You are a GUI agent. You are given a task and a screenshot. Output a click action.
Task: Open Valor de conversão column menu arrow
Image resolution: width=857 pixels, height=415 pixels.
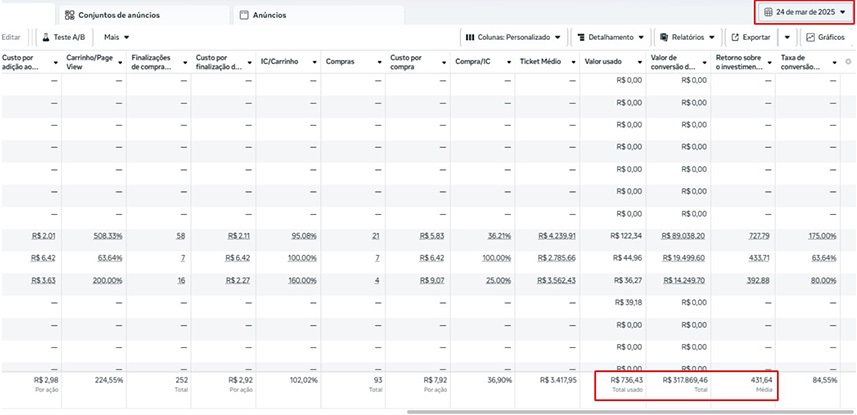(705, 62)
